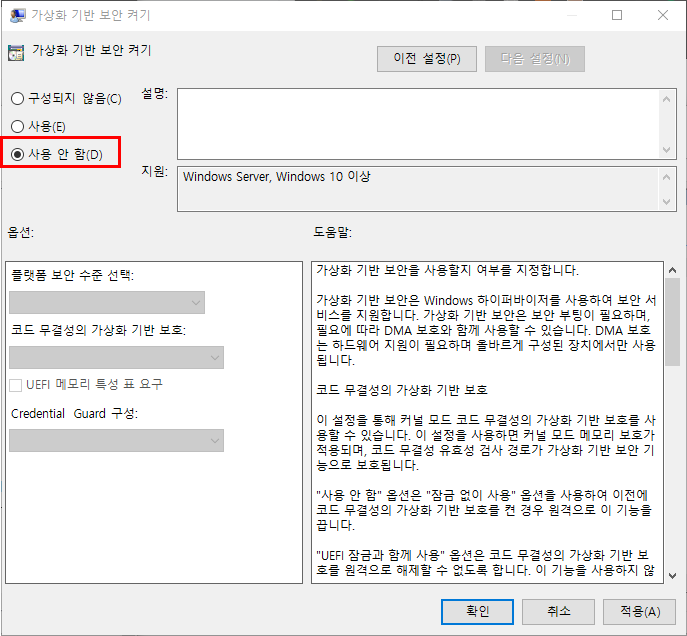Open 코드 무결성의 가상화 기반 보호 dropdown
687x636 pixels.
[x=116, y=357]
